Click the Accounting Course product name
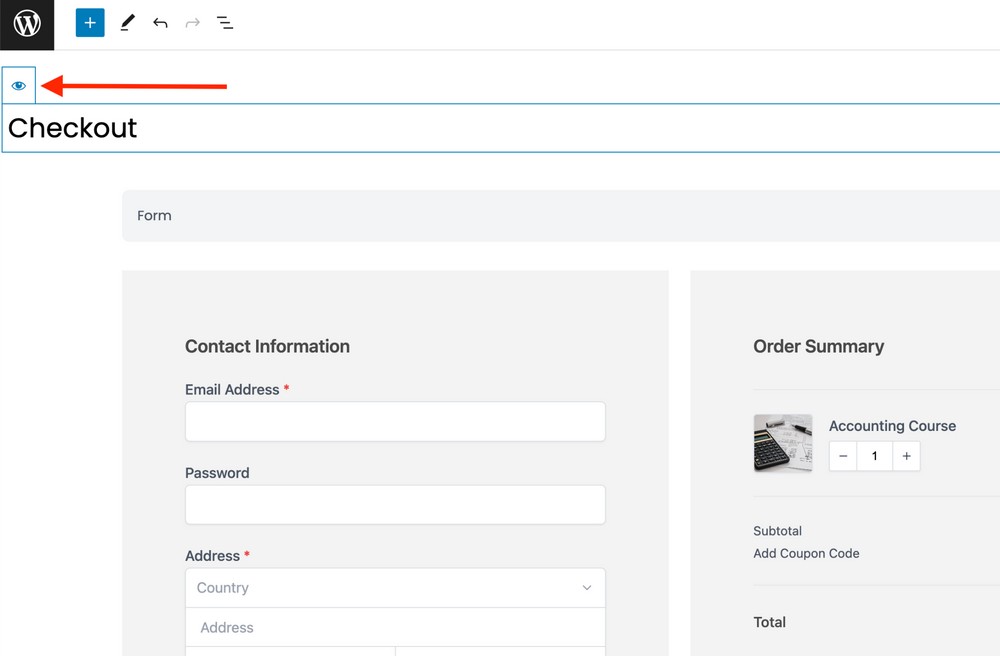 click(x=892, y=426)
